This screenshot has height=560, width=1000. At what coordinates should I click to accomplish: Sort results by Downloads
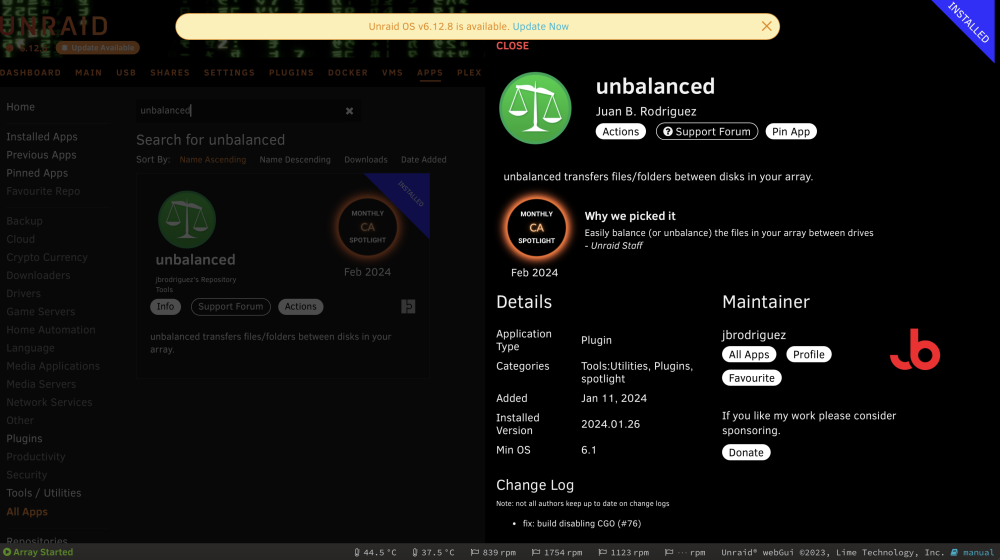pos(365,159)
